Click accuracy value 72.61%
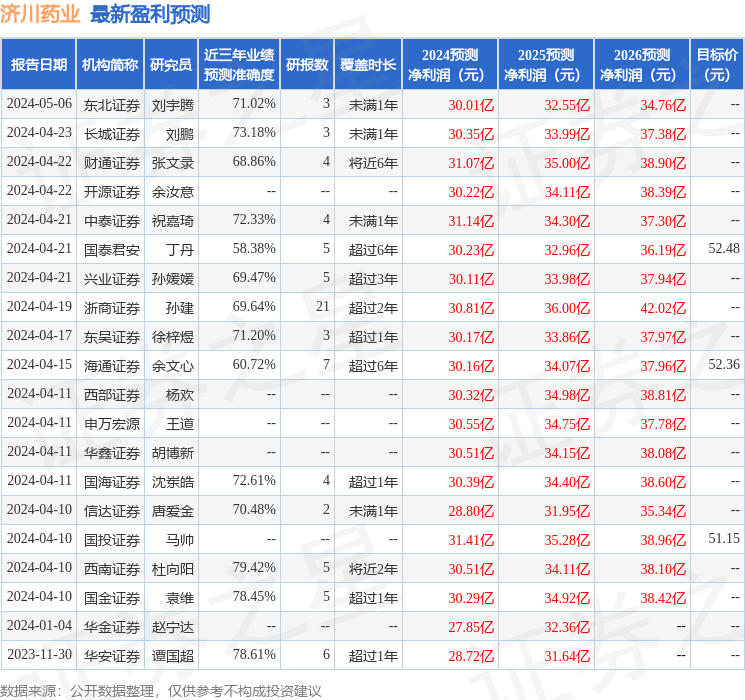 pos(254,480)
